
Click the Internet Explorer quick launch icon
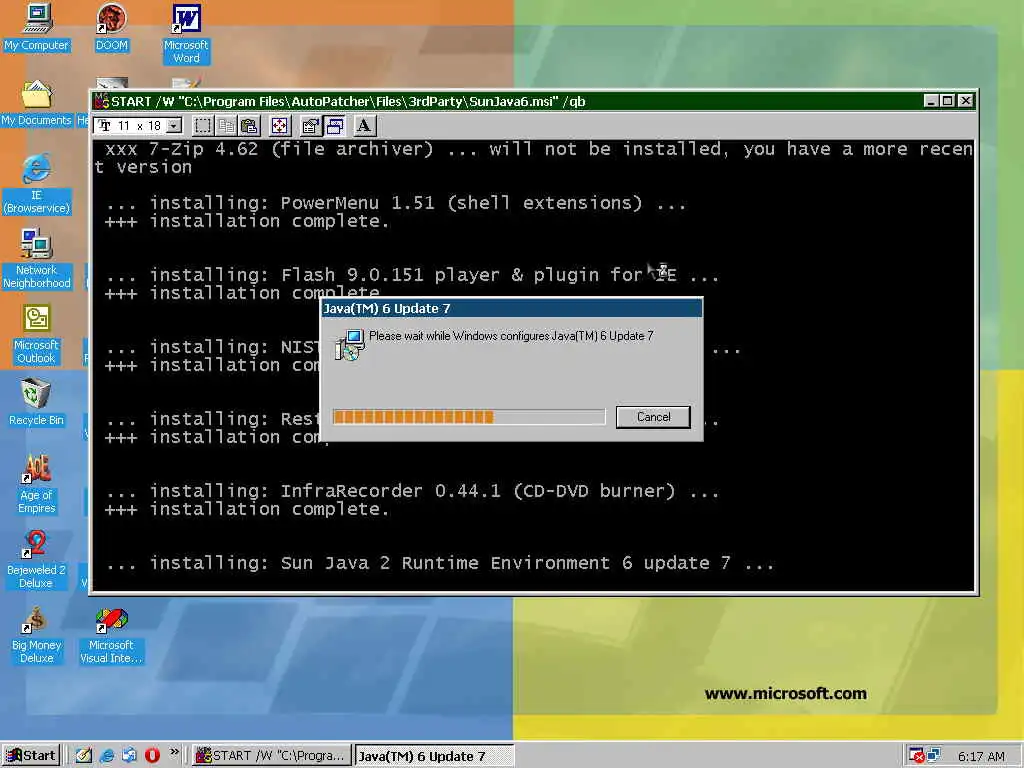point(106,756)
